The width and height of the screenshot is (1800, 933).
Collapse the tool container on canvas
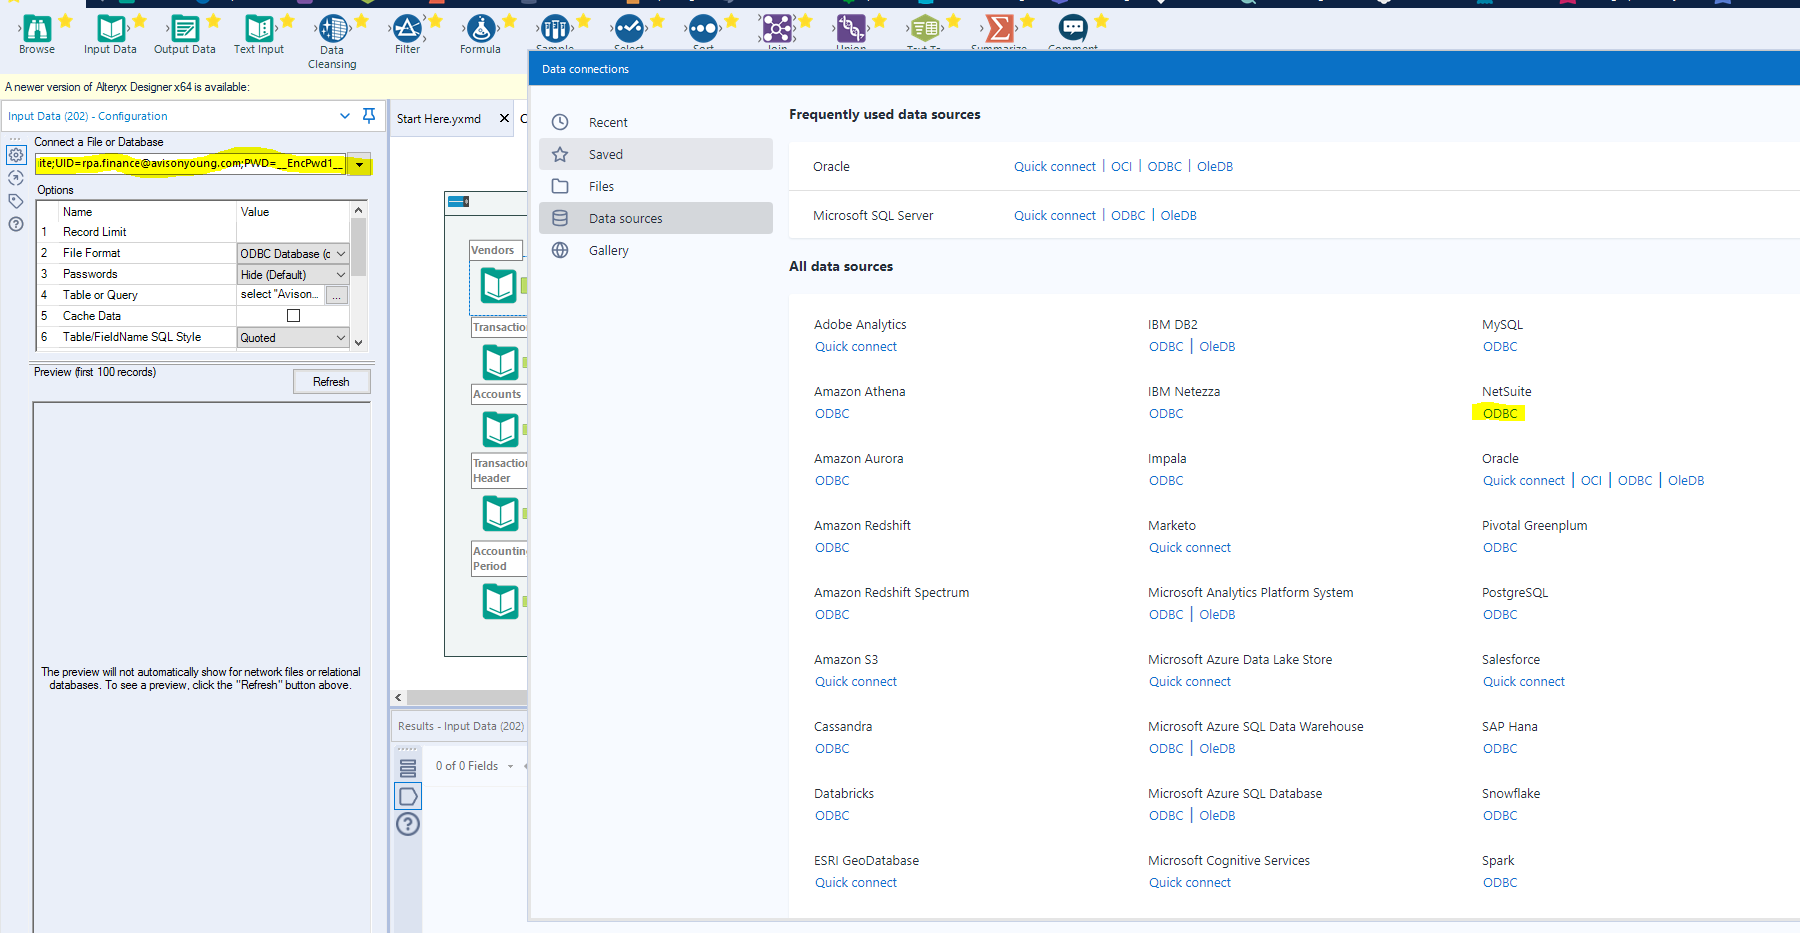[459, 202]
